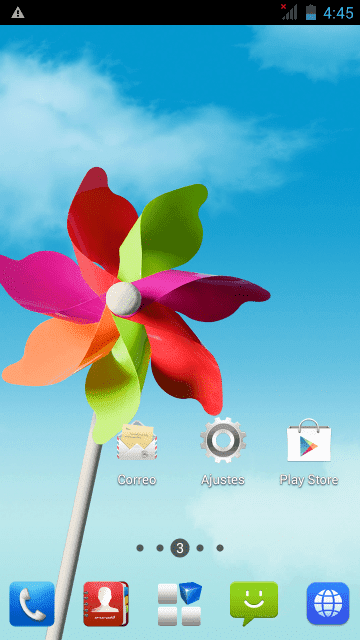Screen dimensions: 360x640
Task: Go to fifth home screen page dot
Action: tap(220, 548)
